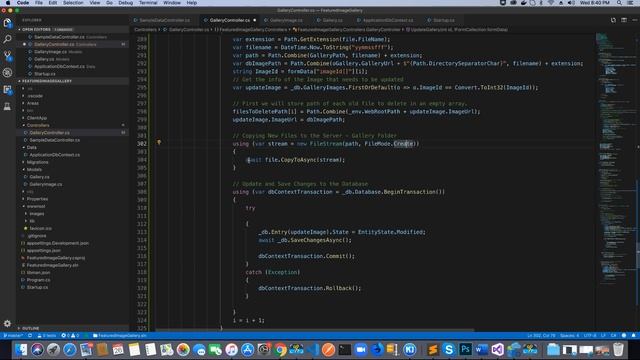Open the Extensions view in activity bar
This screenshot has height=360, width=640.
(7, 89)
